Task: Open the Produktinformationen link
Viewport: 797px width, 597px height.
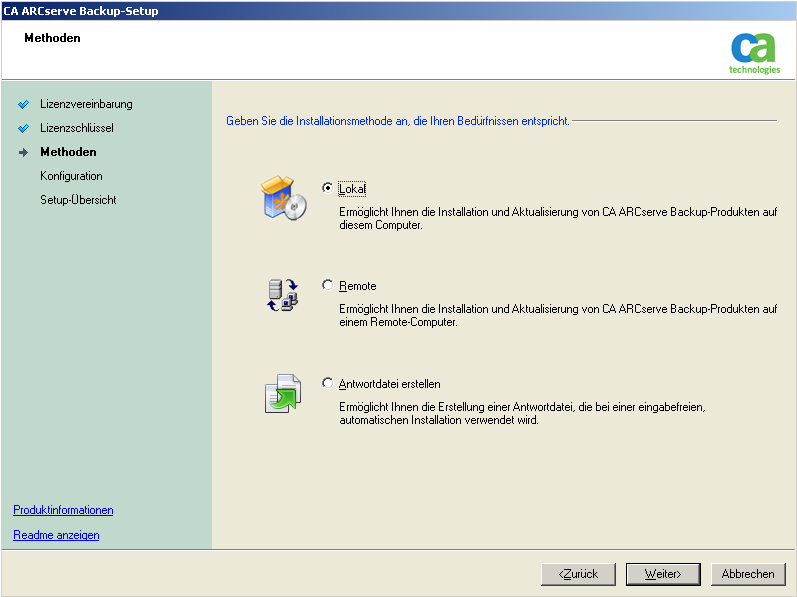Action: point(63,510)
